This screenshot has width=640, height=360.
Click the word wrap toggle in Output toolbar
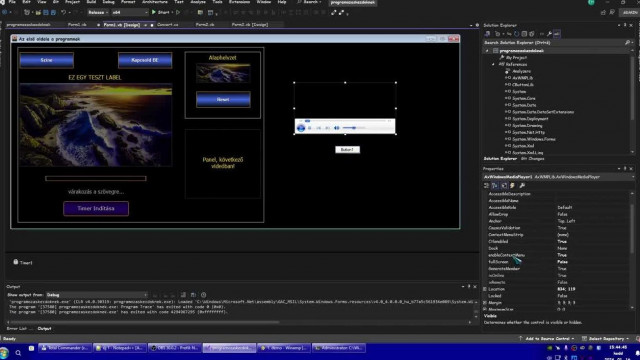point(193,295)
